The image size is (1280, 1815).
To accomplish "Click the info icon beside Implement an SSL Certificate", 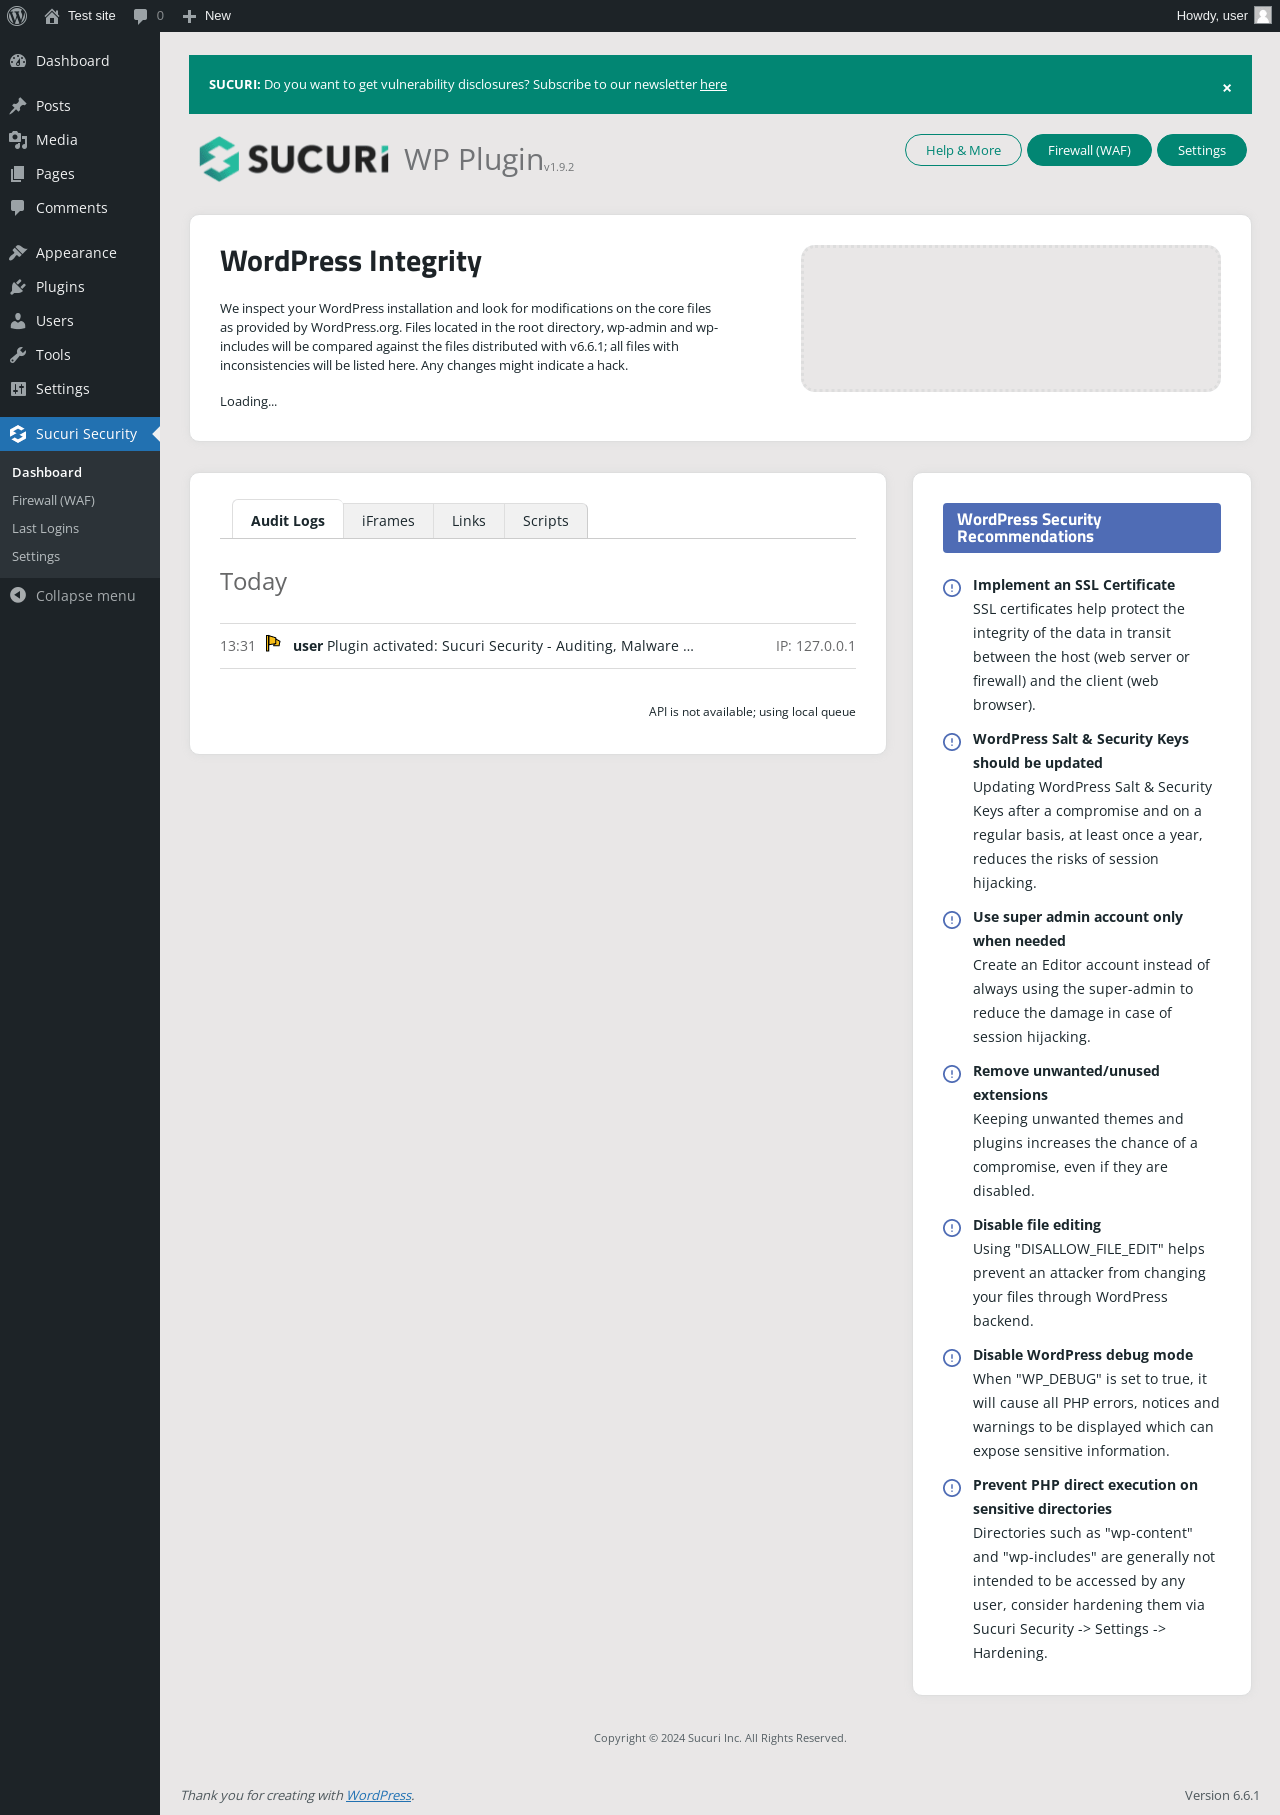I will (x=952, y=588).
